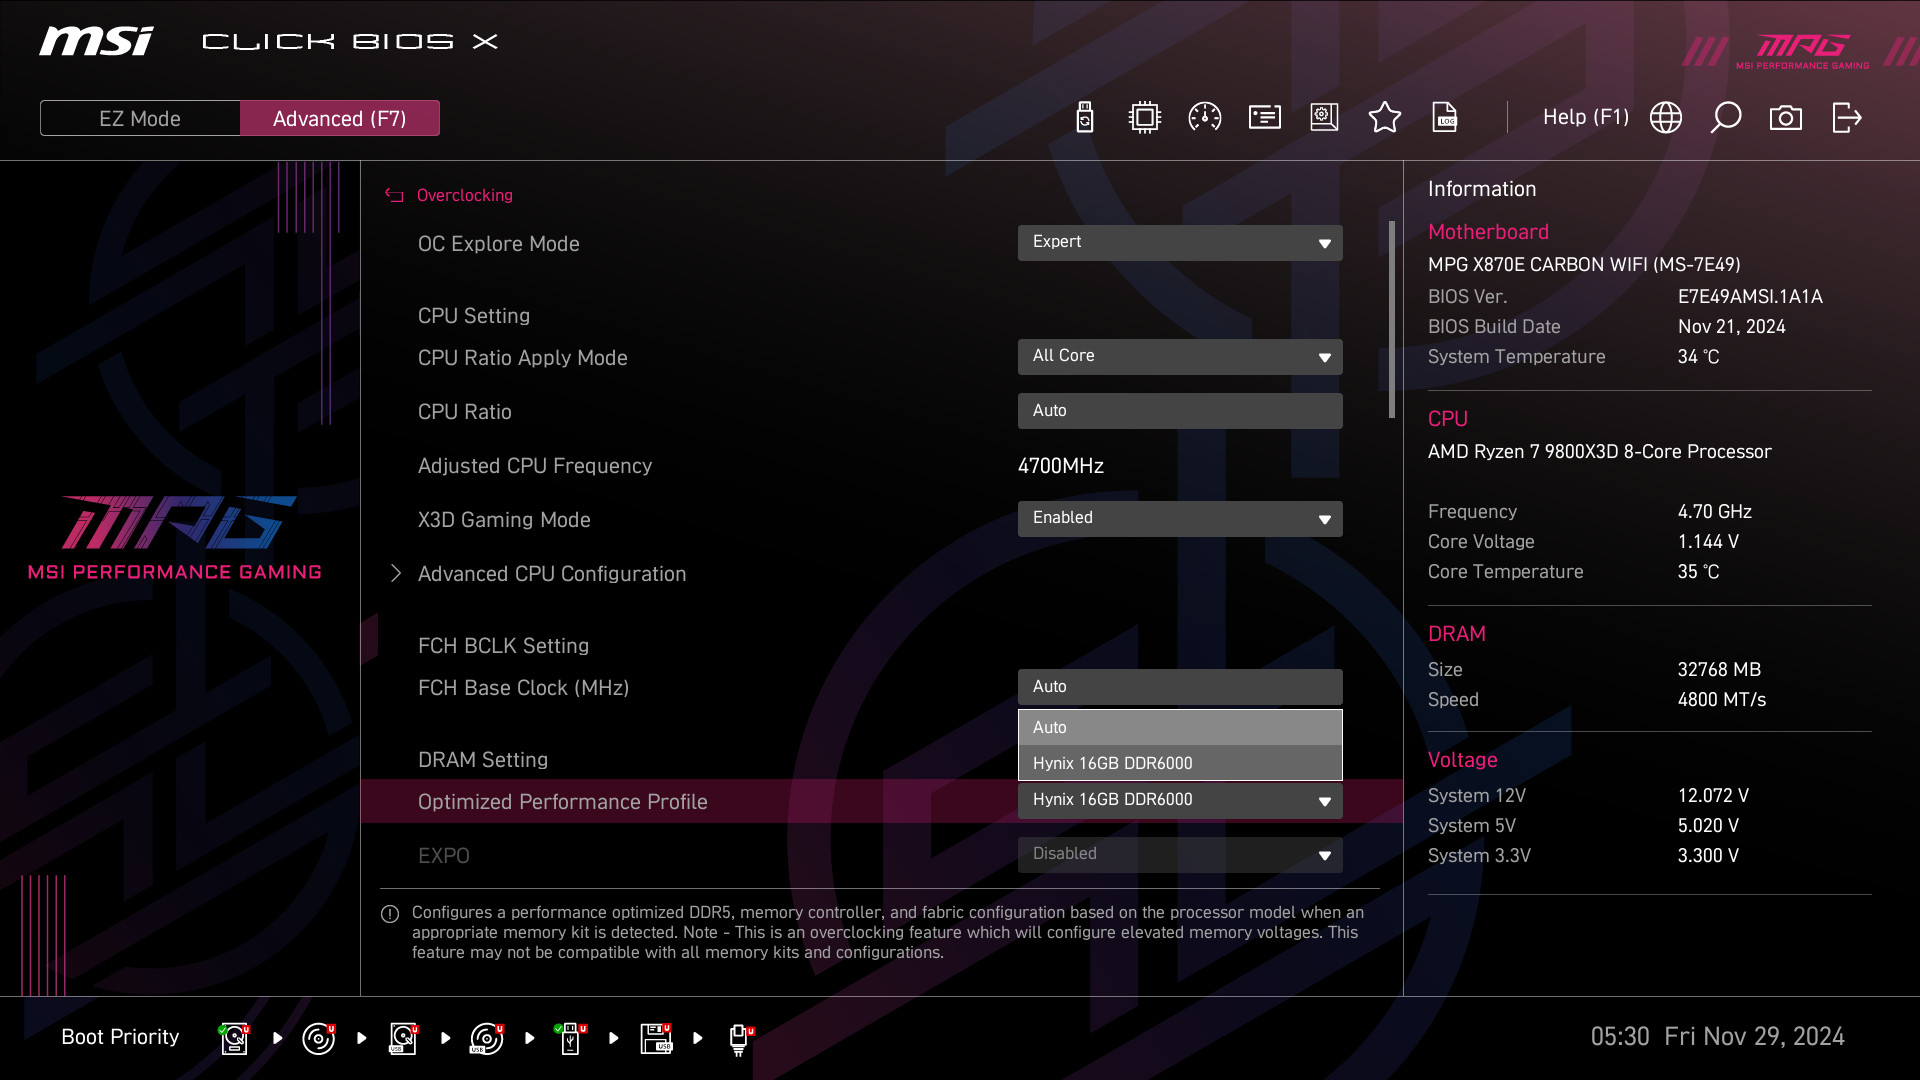The width and height of the screenshot is (1920, 1080).
Task: Select the Optimized Performance Profile row
Action: tap(881, 801)
